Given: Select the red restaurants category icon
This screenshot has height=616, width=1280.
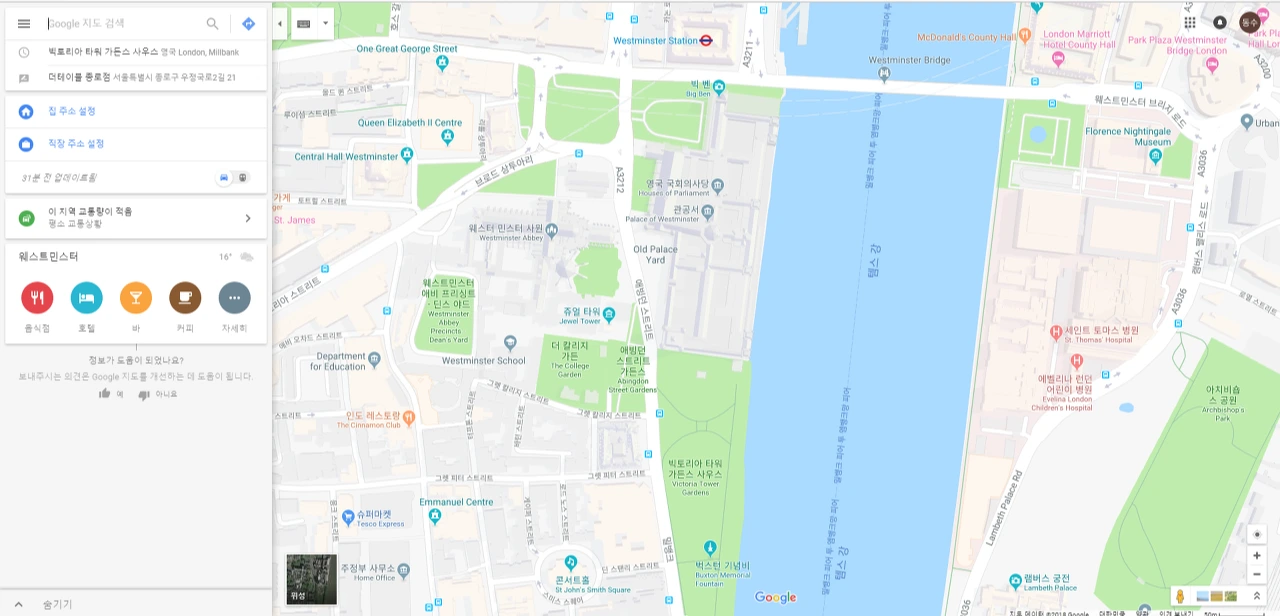Looking at the screenshot, I should [x=37, y=298].
